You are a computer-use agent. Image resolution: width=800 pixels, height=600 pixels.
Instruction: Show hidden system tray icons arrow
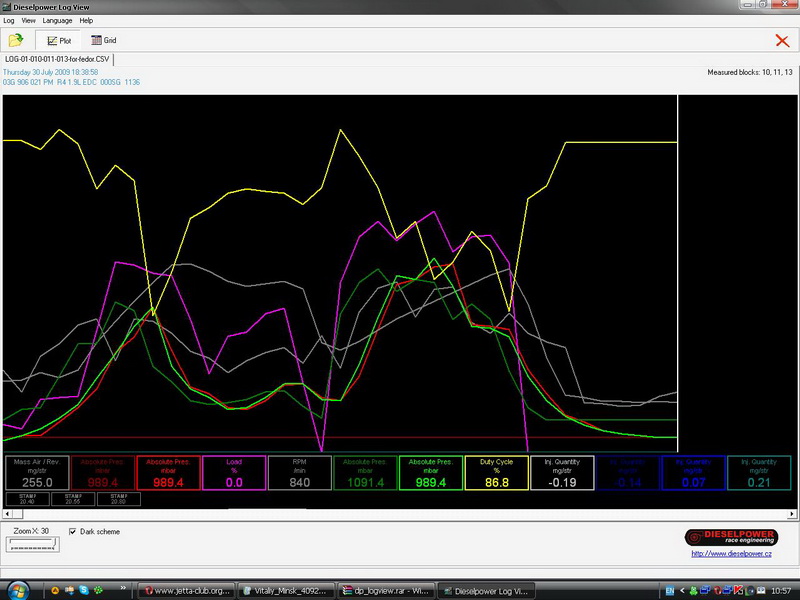coord(682,591)
